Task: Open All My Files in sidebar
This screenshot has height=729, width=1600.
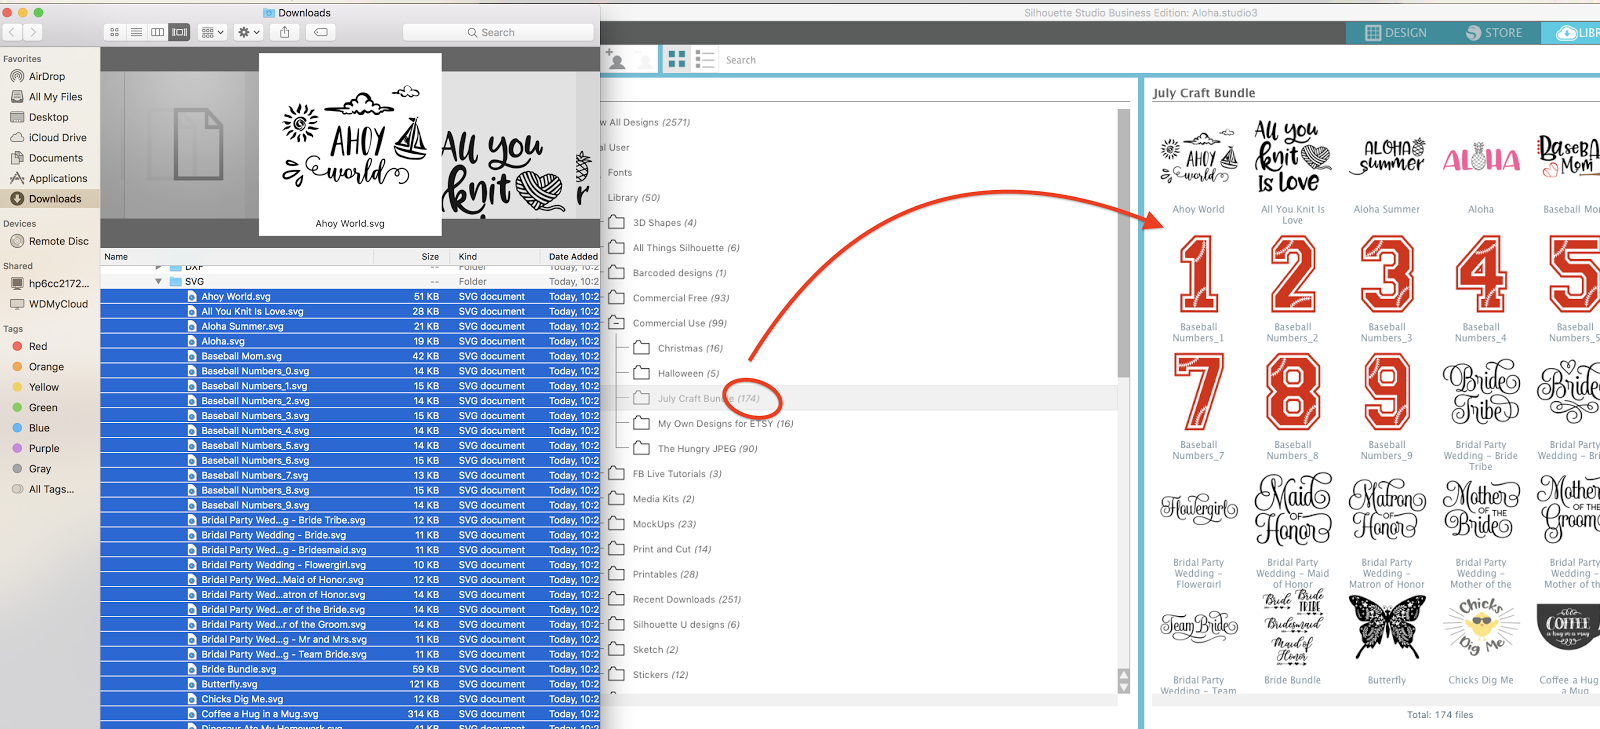Action: pos(55,97)
